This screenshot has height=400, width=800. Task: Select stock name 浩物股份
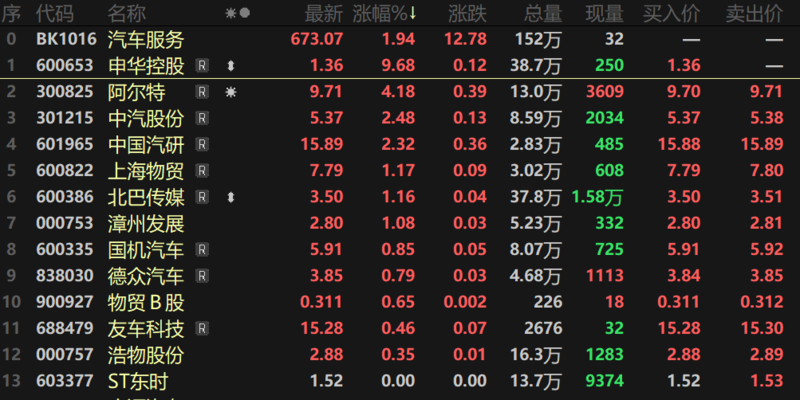146,355
